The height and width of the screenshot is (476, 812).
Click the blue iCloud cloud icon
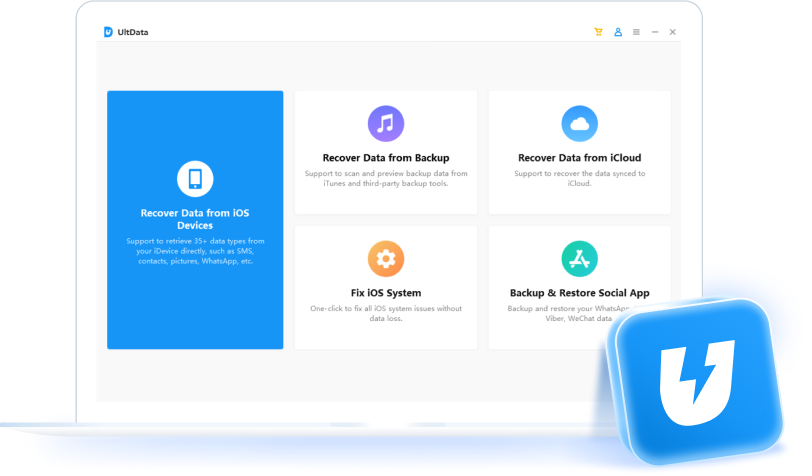579,124
